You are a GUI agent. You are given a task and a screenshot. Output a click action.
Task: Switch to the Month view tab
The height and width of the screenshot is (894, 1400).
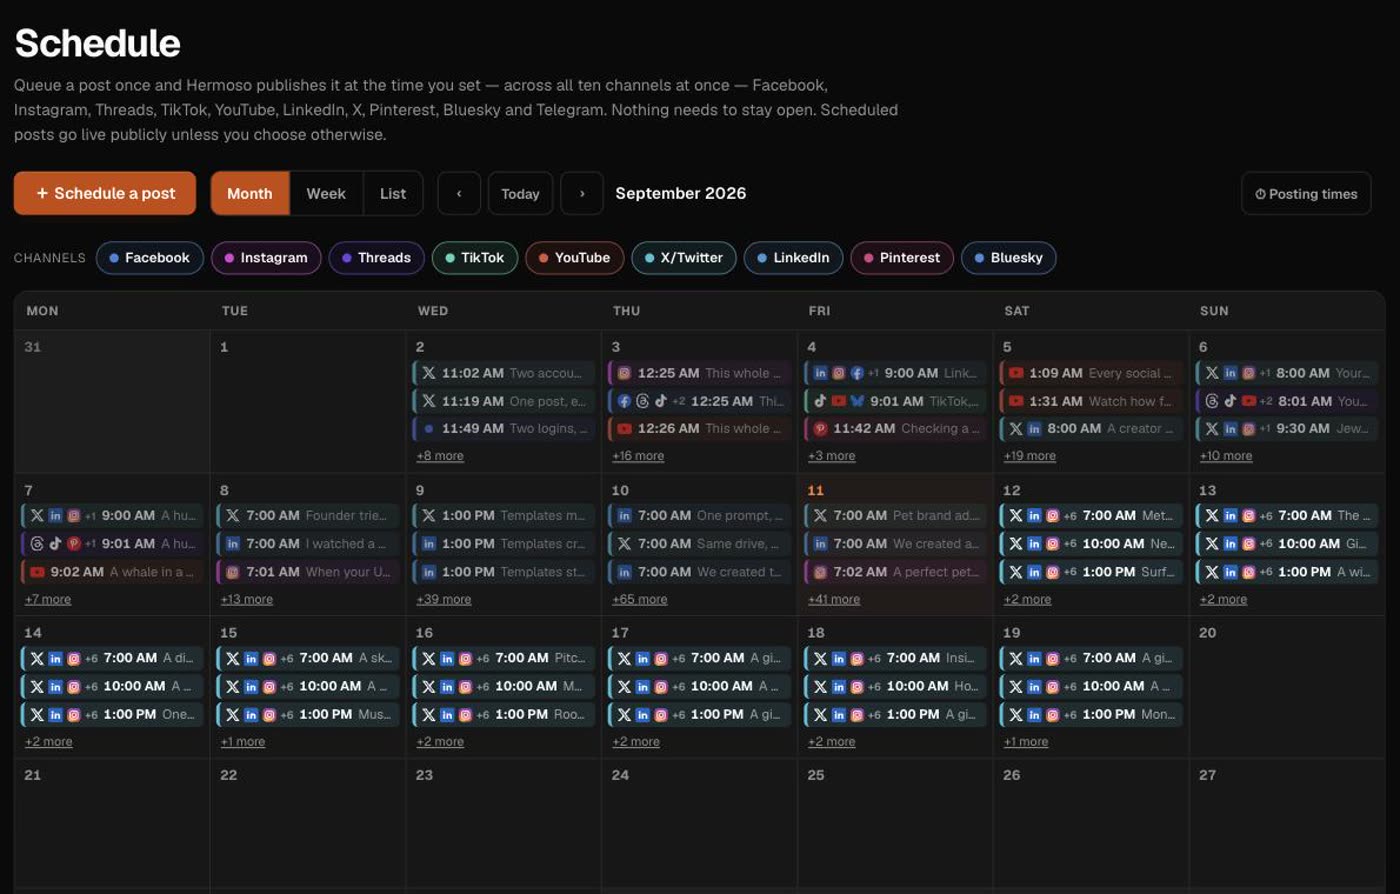pyautogui.click(x=250, y=193)
